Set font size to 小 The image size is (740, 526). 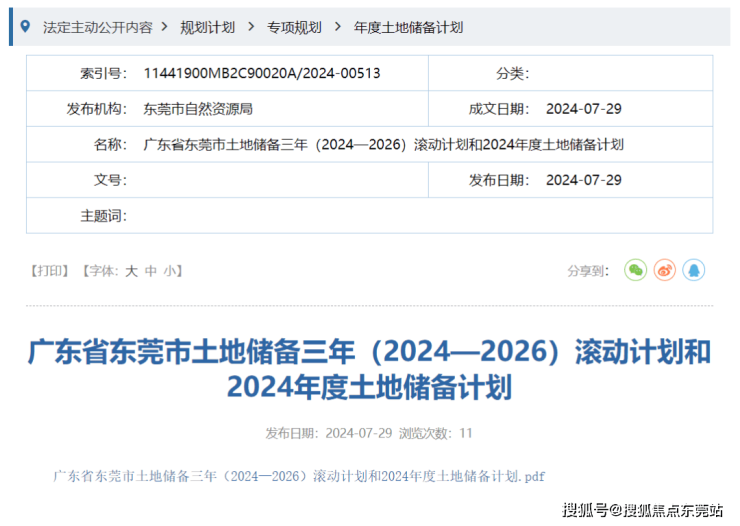[x=169, y=271]
